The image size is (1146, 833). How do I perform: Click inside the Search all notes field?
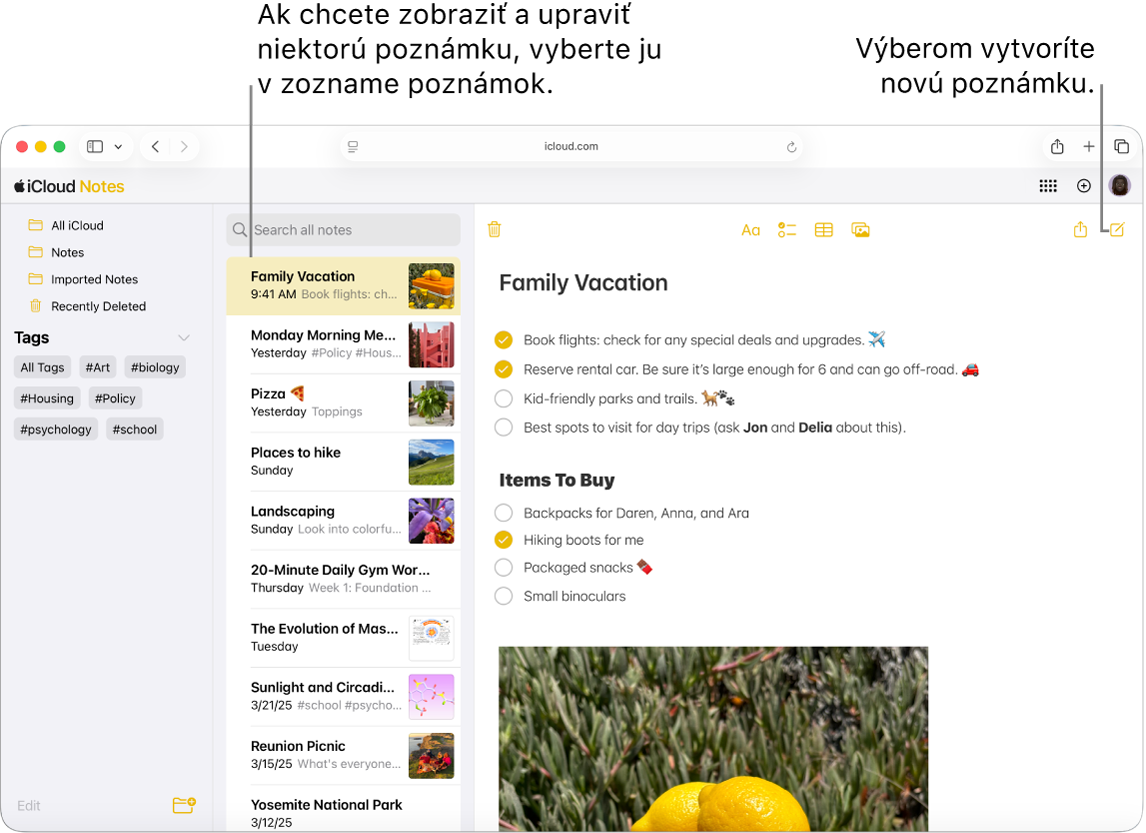[343, 230]
